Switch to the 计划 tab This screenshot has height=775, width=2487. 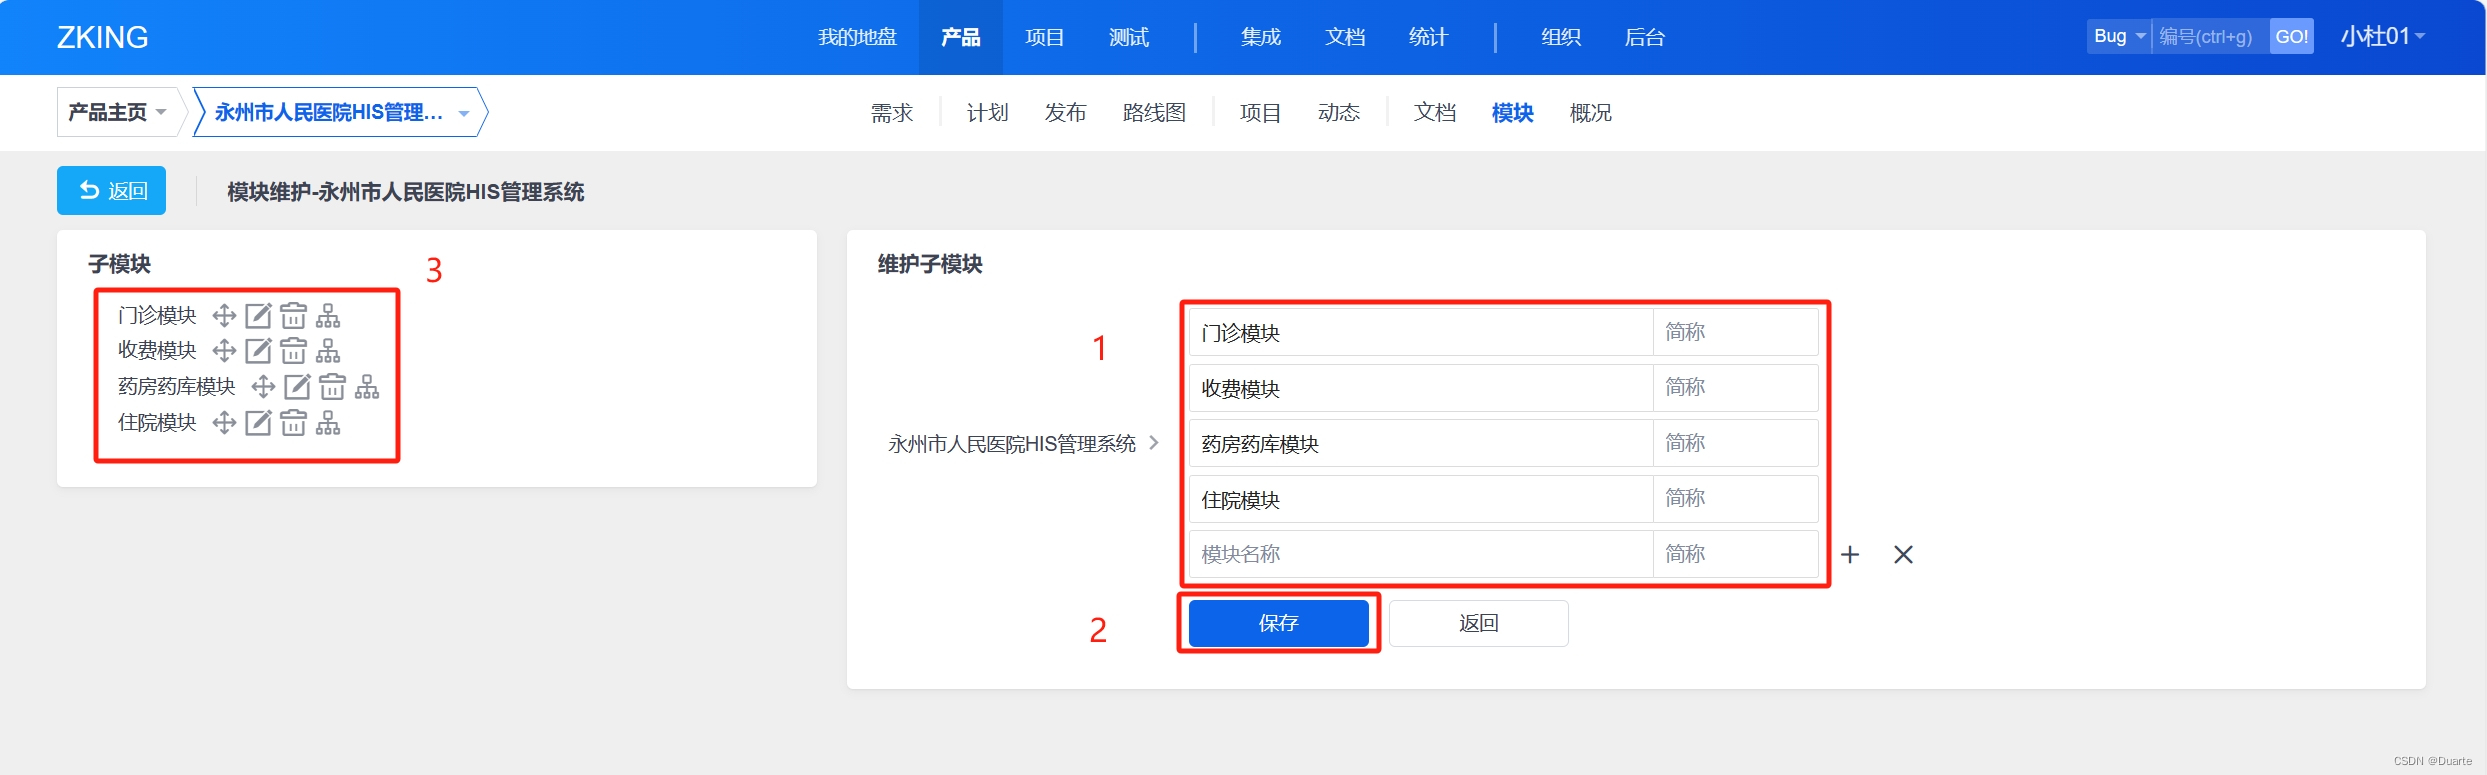coord(987,113)
